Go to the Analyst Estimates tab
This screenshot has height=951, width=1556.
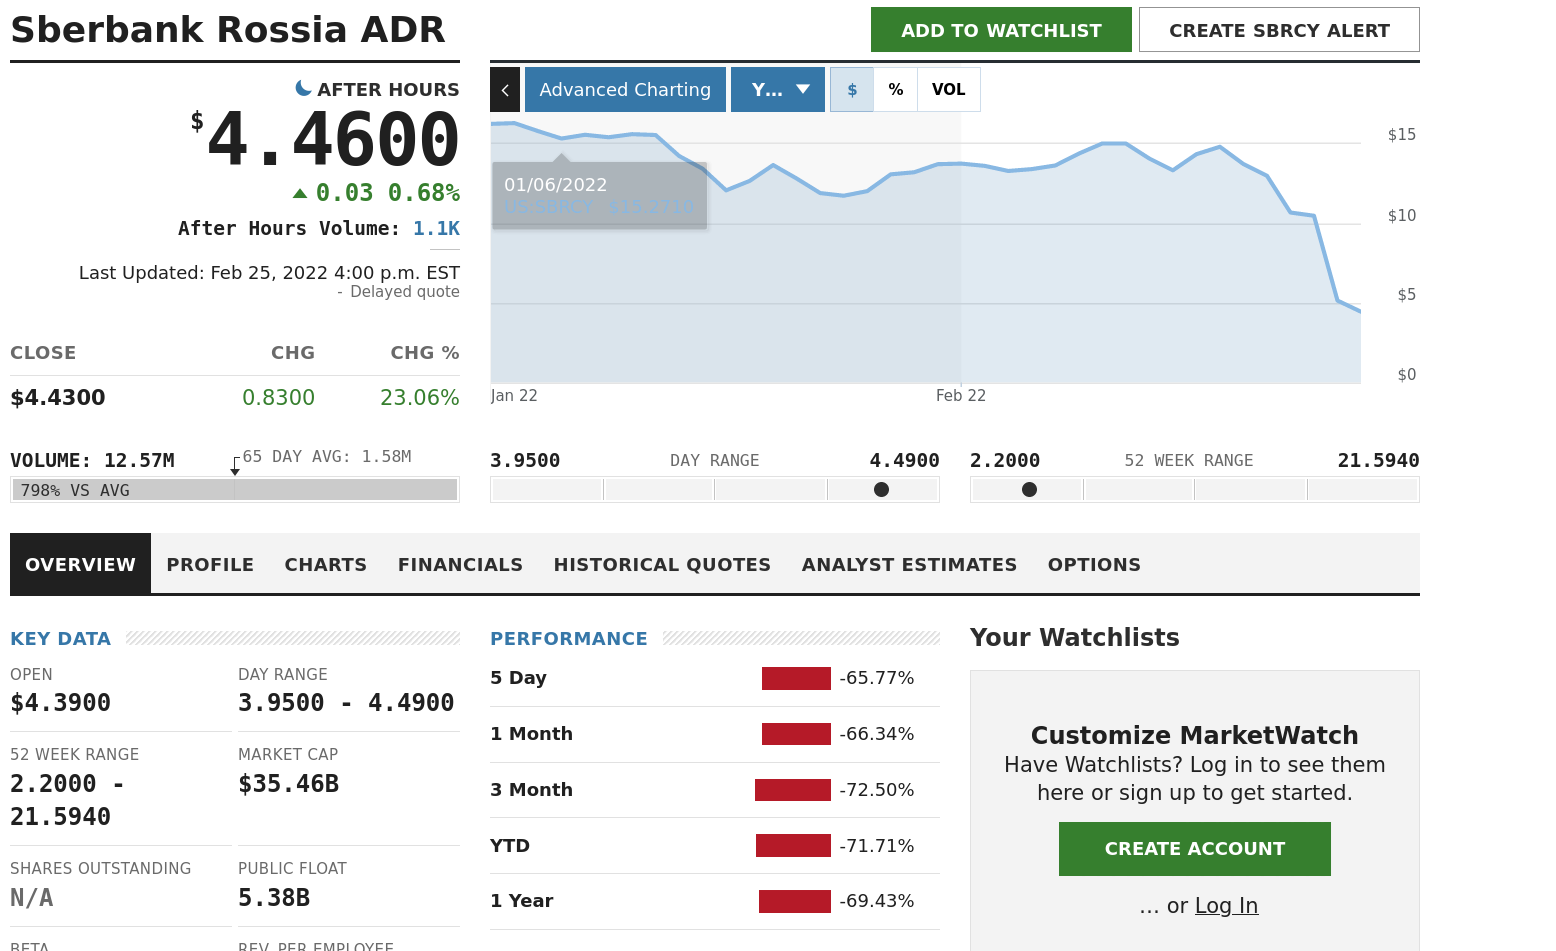point(909,565)
